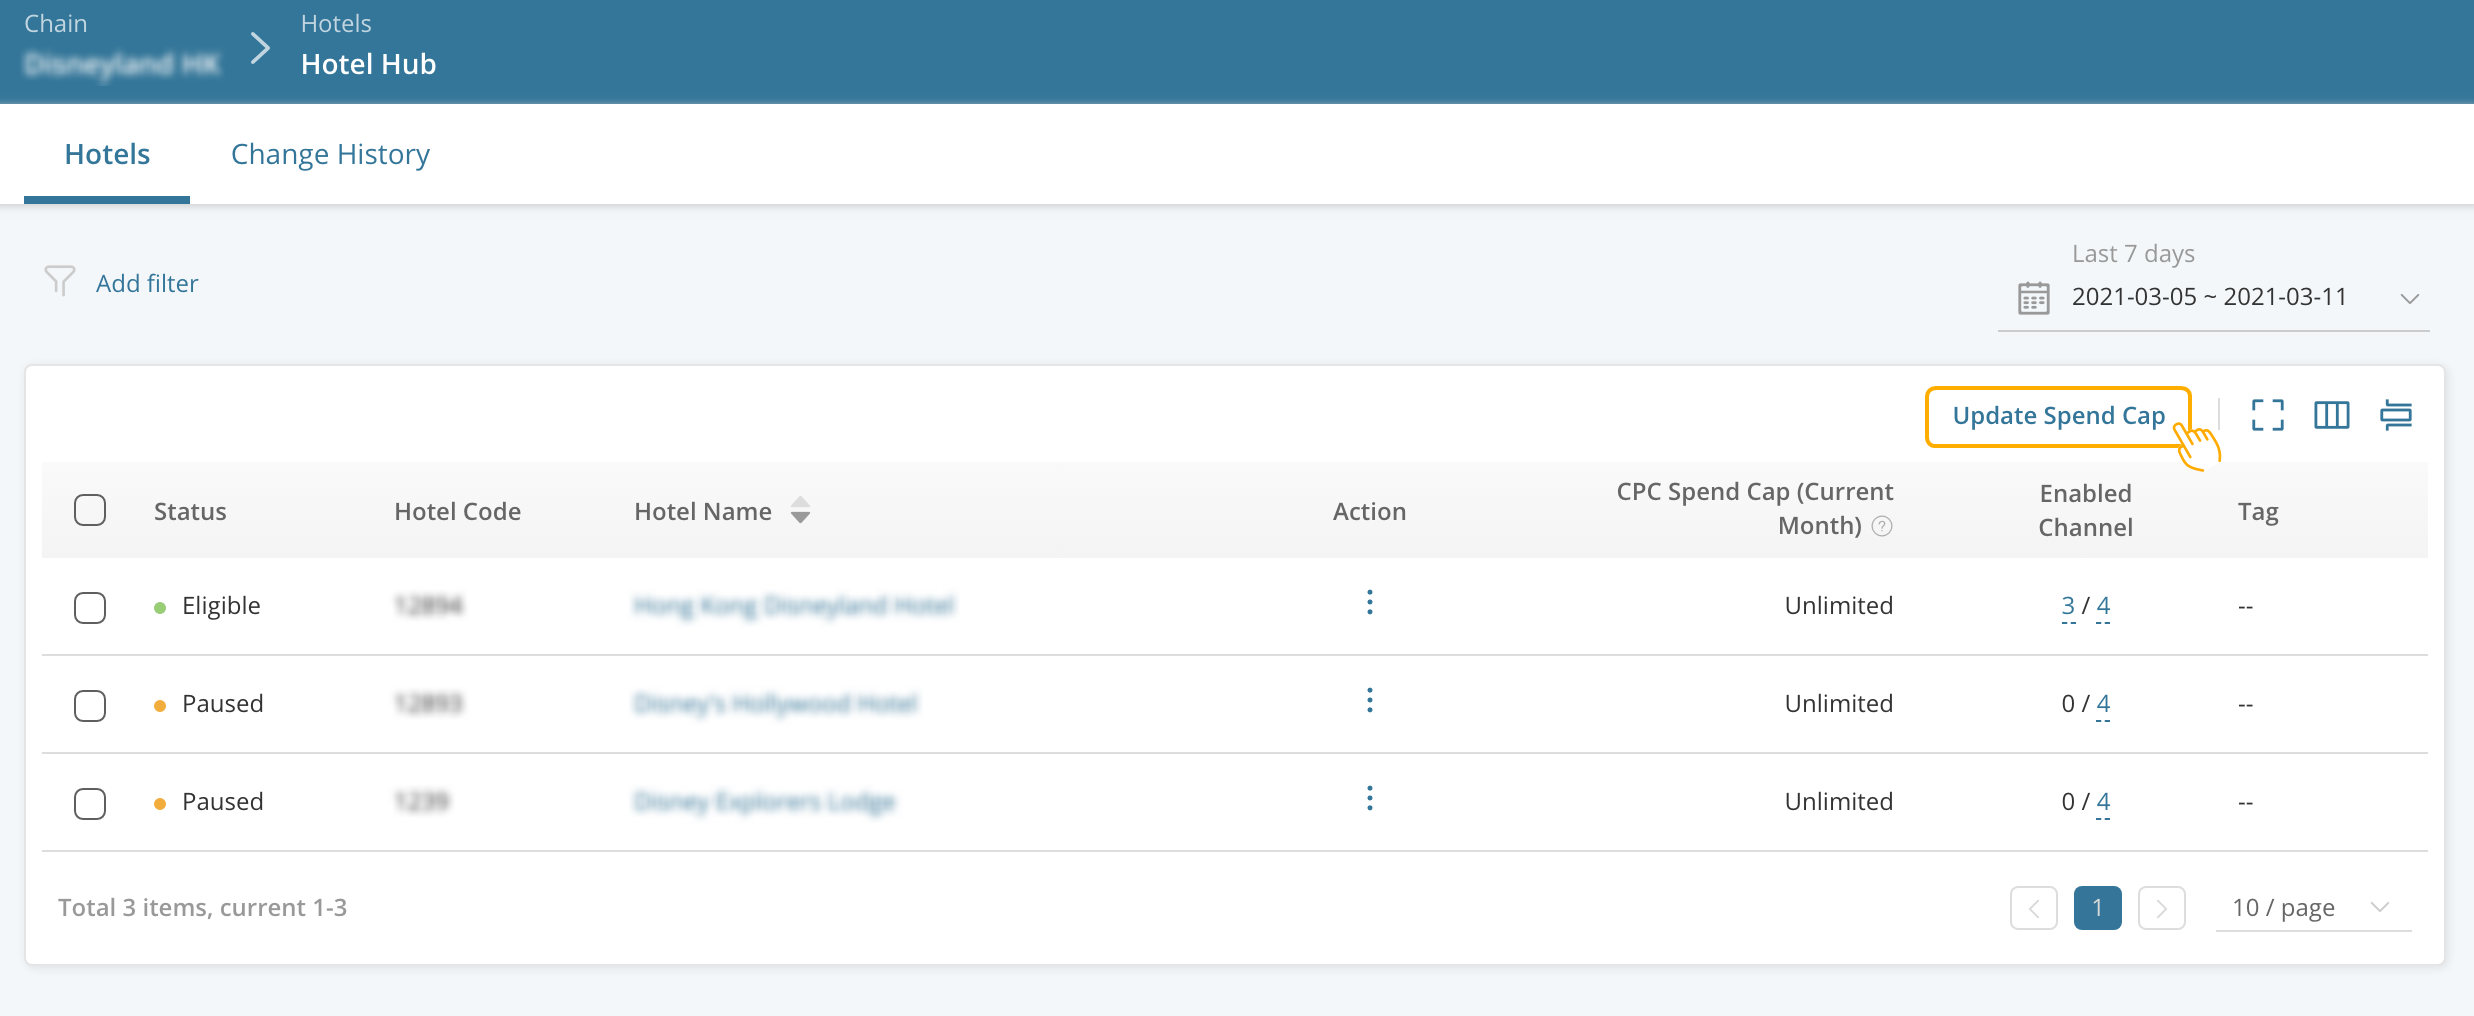2474x1016 pixels.
Task: Click total channels 4 in last row
Action: [2103, 802]
